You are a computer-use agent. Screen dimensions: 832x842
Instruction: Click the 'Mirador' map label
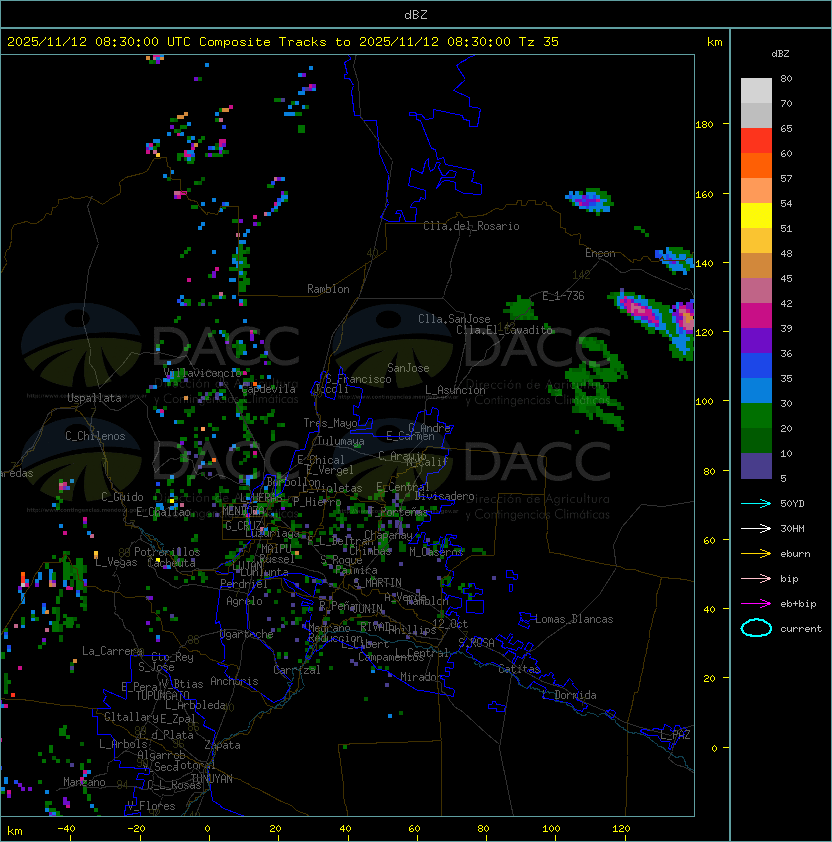point(422,677)
